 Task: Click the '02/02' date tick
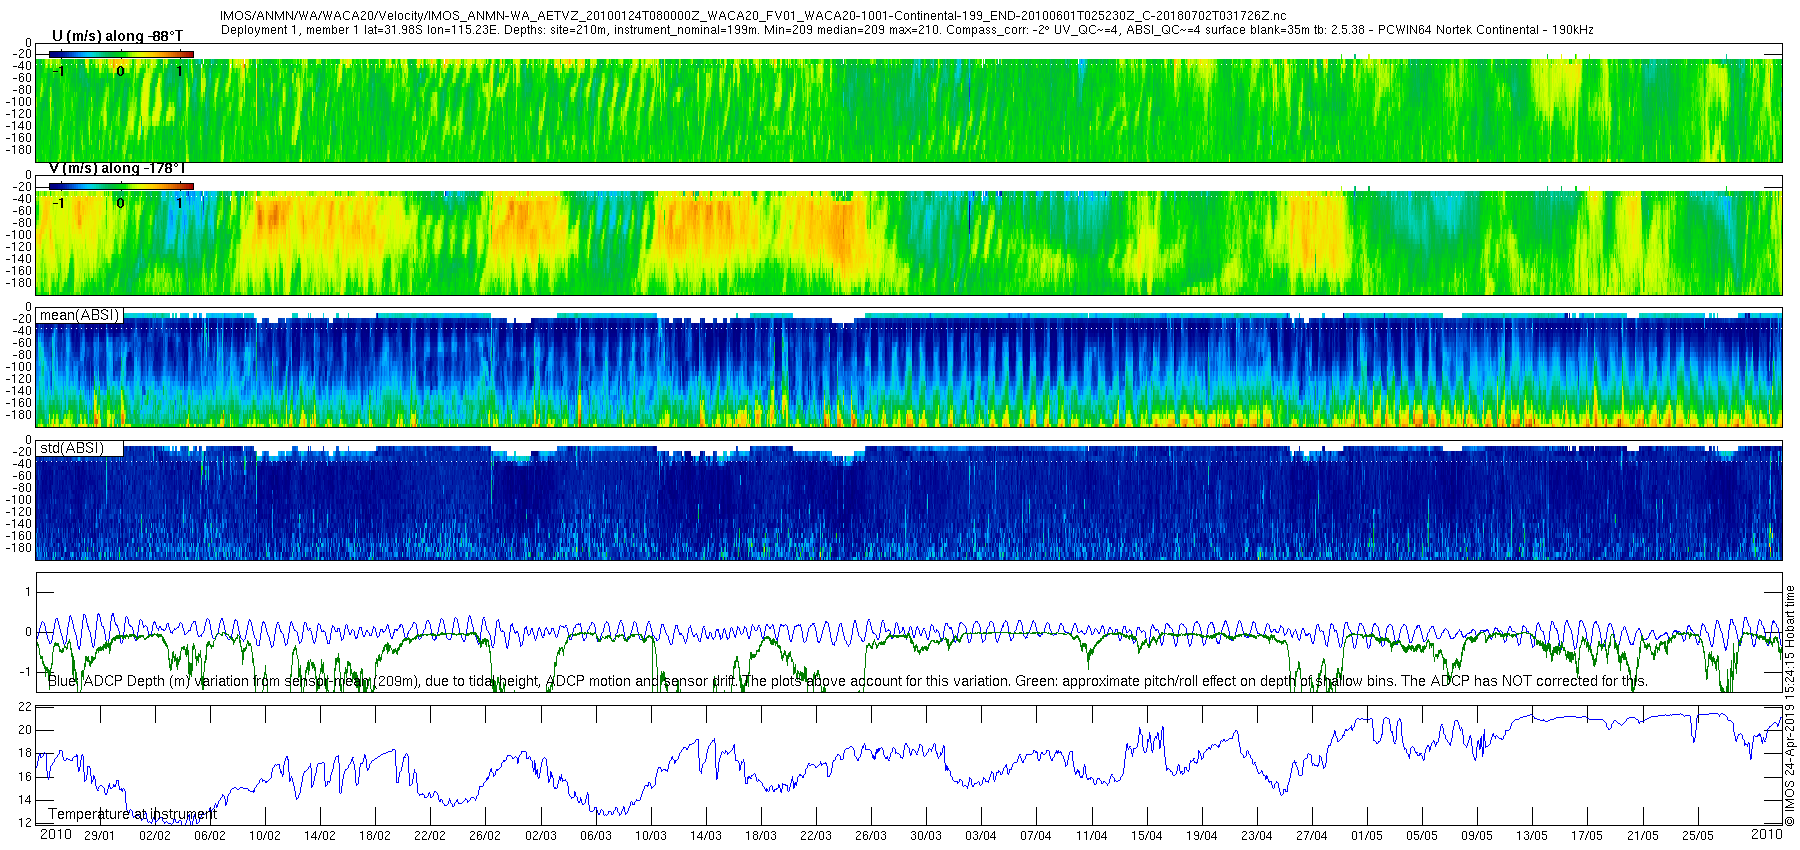pos(154,836)
